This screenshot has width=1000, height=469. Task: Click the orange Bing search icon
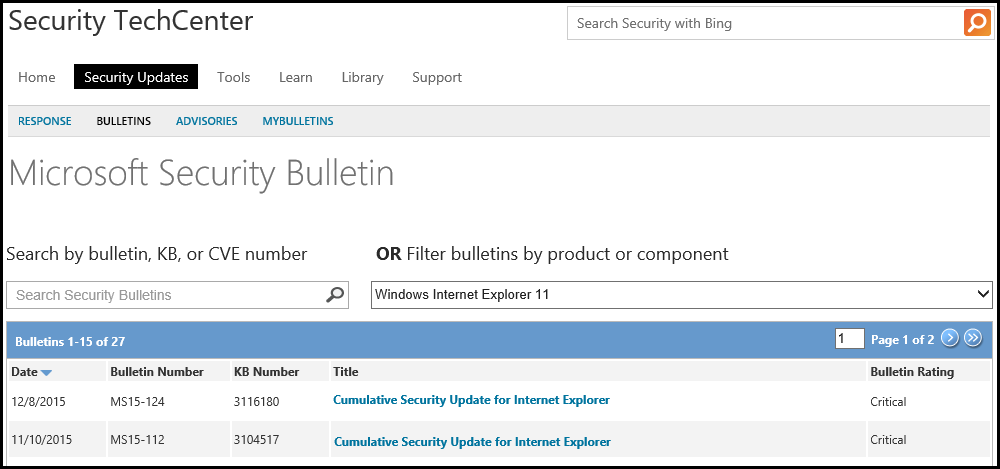pyautogui.click(x=977, y=23)
